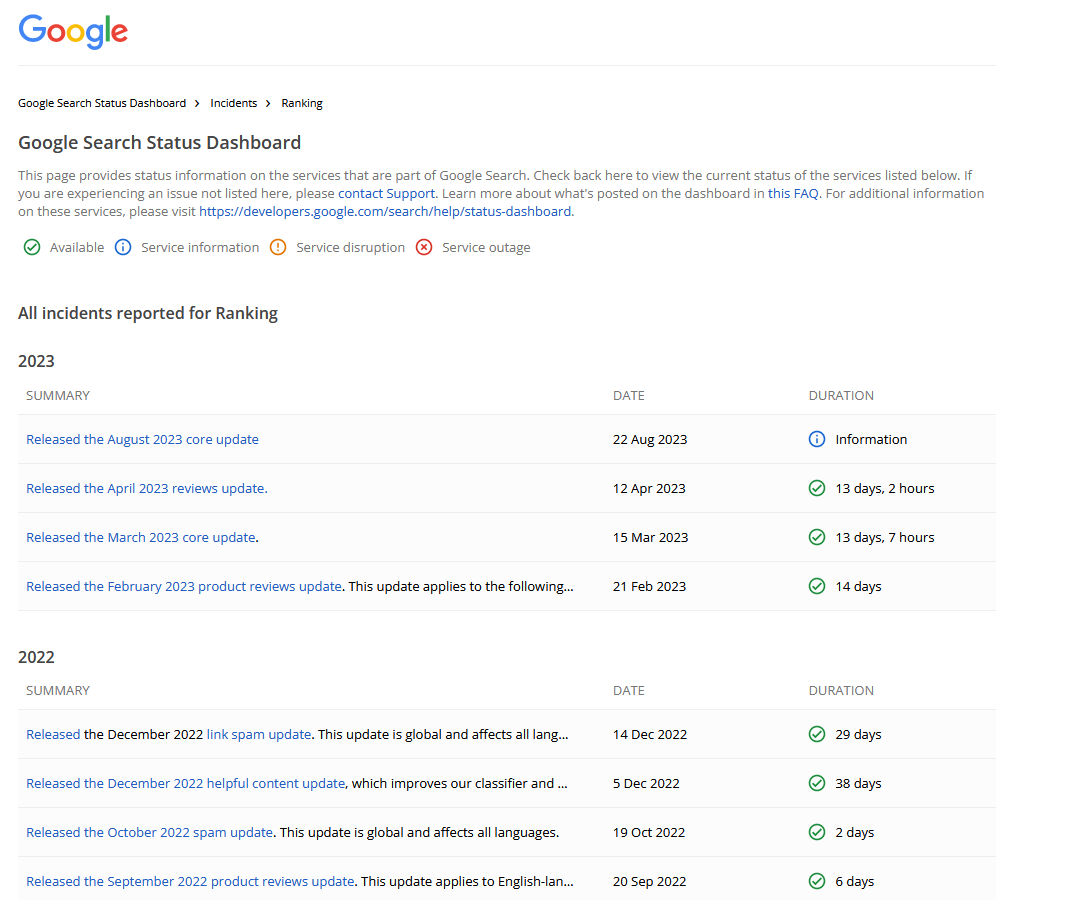Open the December 2022 helpful content update
This screenshot has width=1078, height=900.
pos(186,783)
